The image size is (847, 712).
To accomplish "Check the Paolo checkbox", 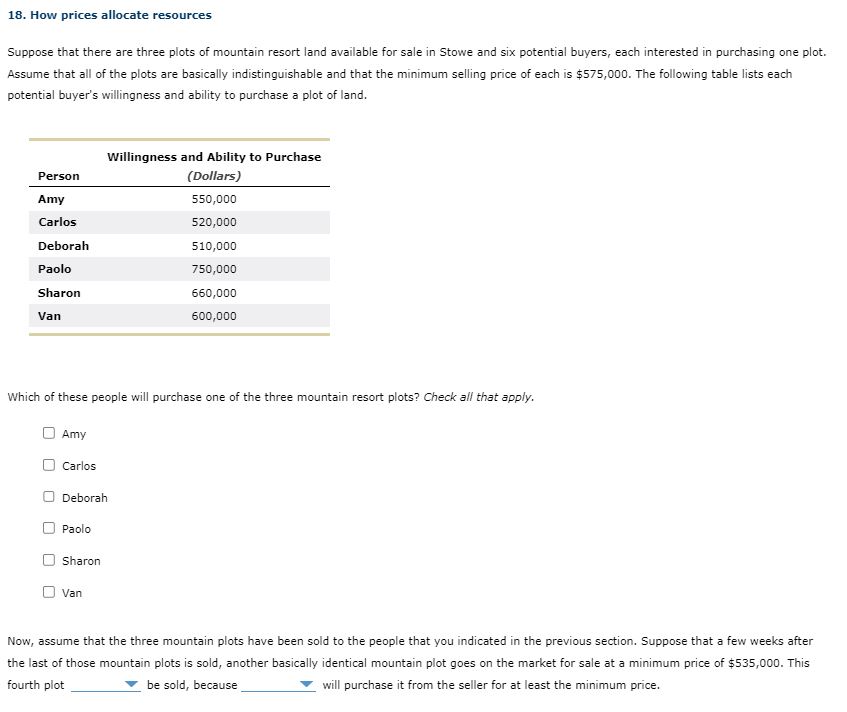I will pyautogui.click(x=48, y=528).
